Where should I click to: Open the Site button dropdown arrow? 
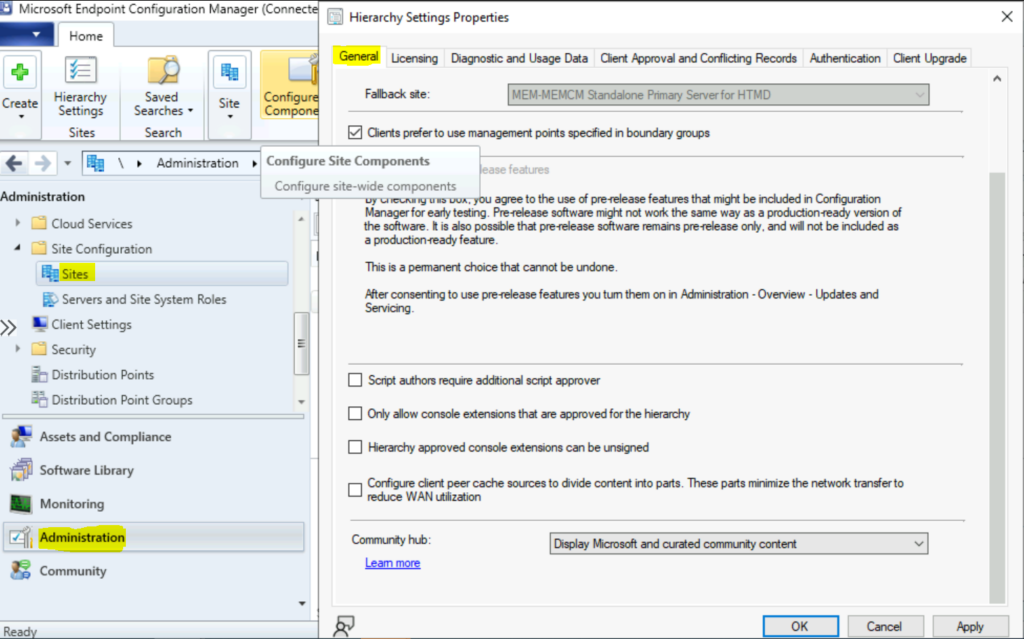230,117
